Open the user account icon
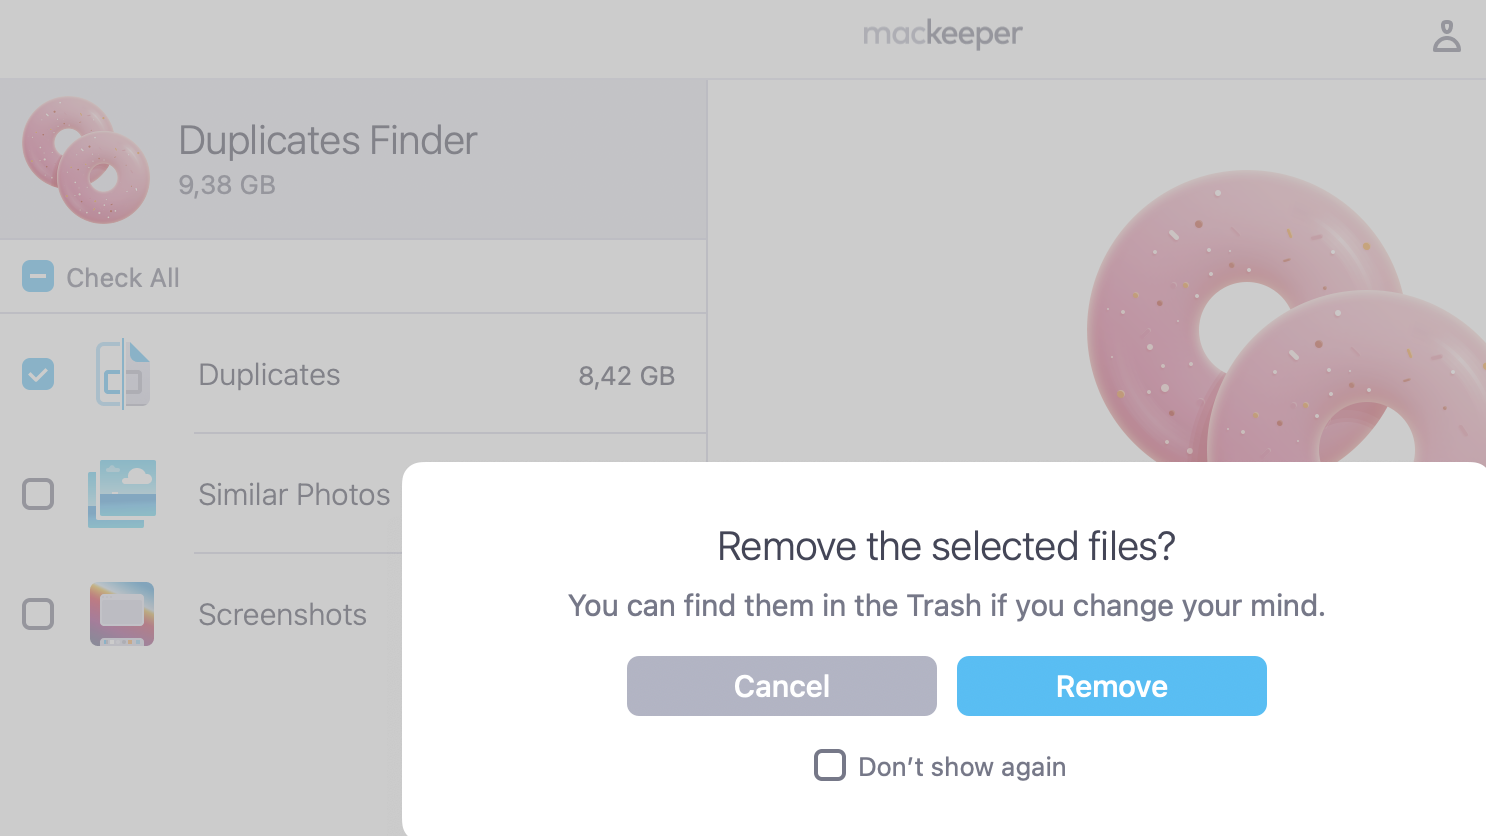Viewport: 1486px width, 836px height. 1446,38
